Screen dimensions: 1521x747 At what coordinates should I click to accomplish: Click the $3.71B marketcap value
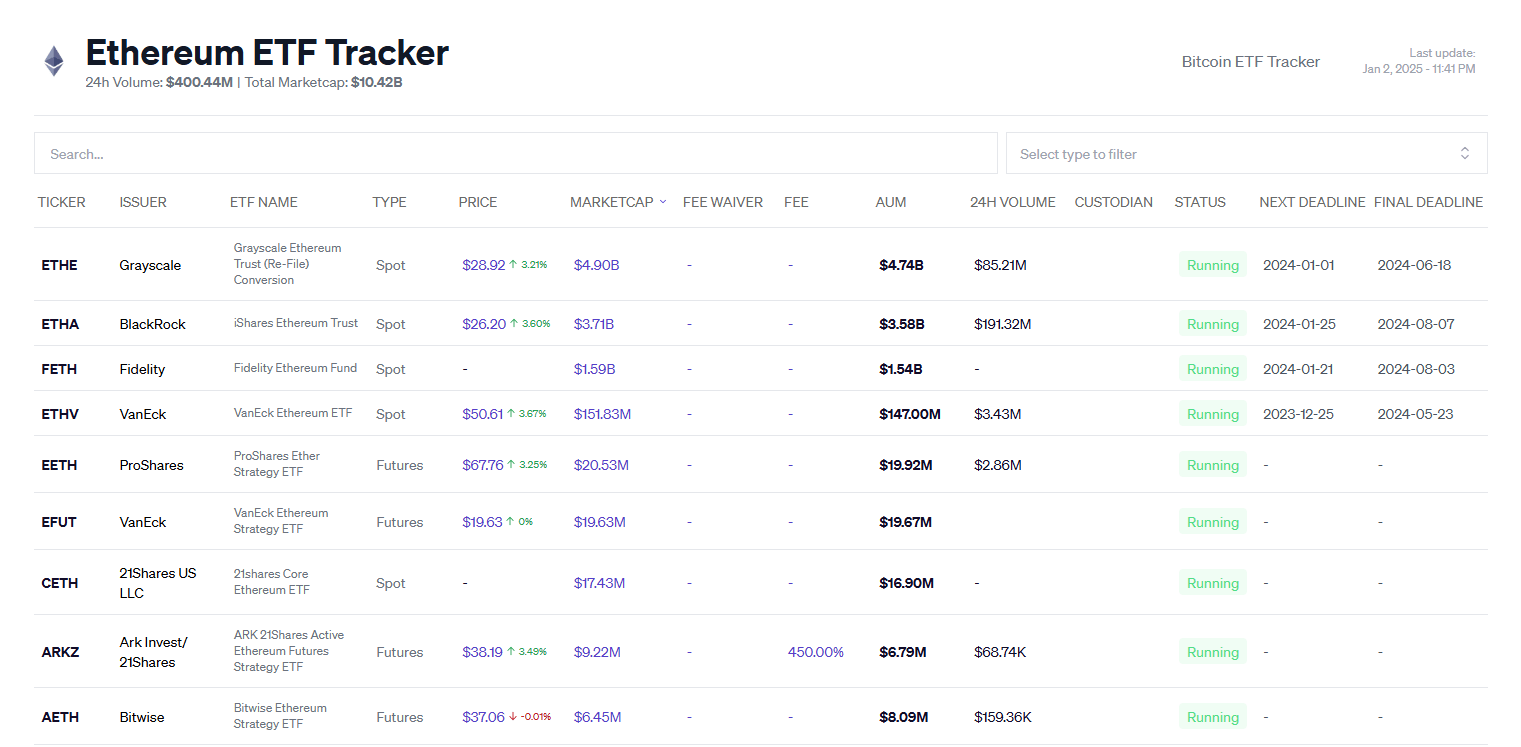pos(594,324)
